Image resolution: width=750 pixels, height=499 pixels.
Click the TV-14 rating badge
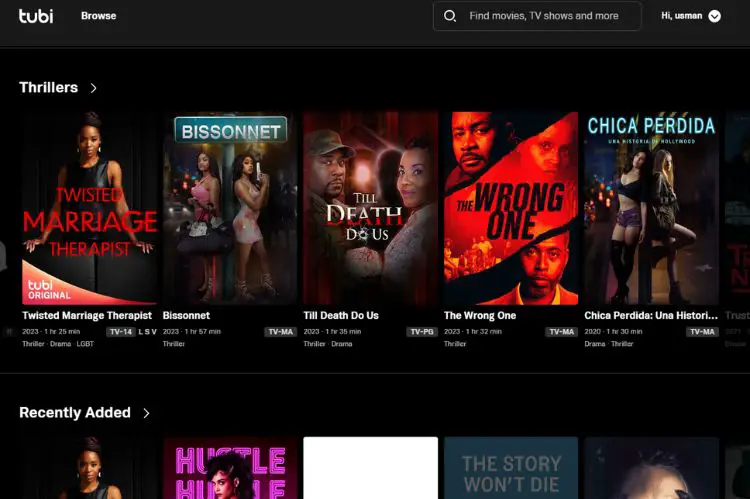pos(121,332)
